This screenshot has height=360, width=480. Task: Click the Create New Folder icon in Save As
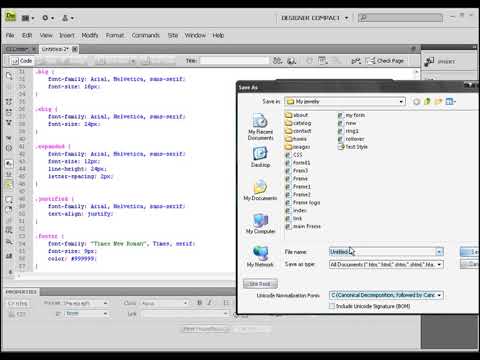pyautogui.click(x=438, y=101)
